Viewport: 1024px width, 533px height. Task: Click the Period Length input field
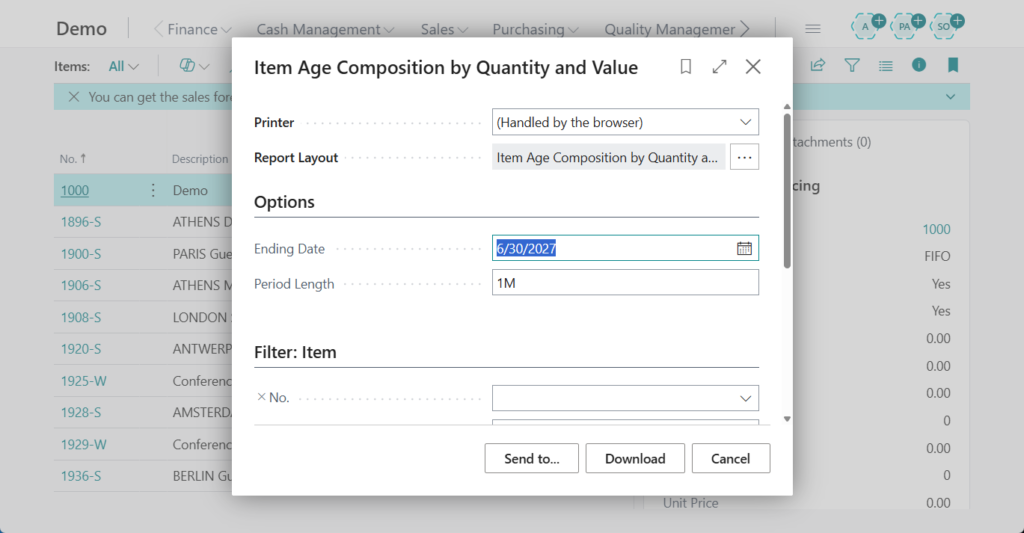[625, 283]
